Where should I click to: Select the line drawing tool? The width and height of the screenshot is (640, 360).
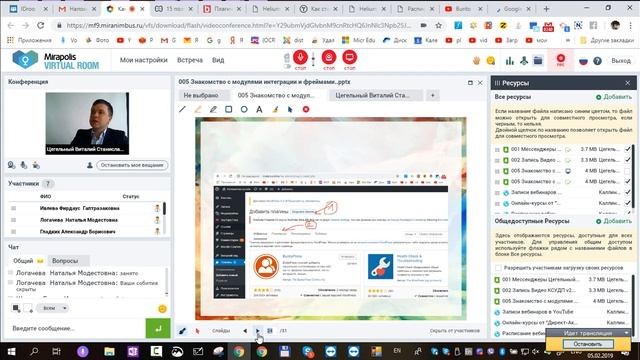182,109
